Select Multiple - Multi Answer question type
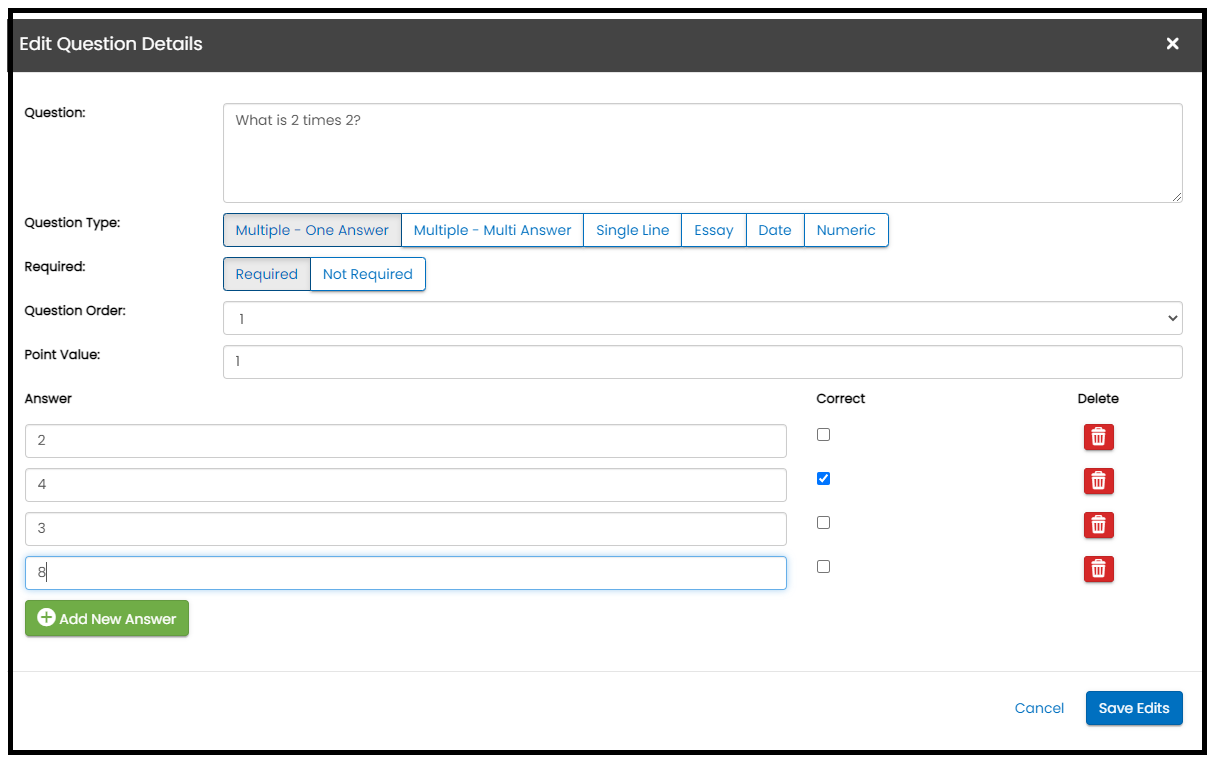Screen dimensions: 1221x767 [x=492, y=230]
